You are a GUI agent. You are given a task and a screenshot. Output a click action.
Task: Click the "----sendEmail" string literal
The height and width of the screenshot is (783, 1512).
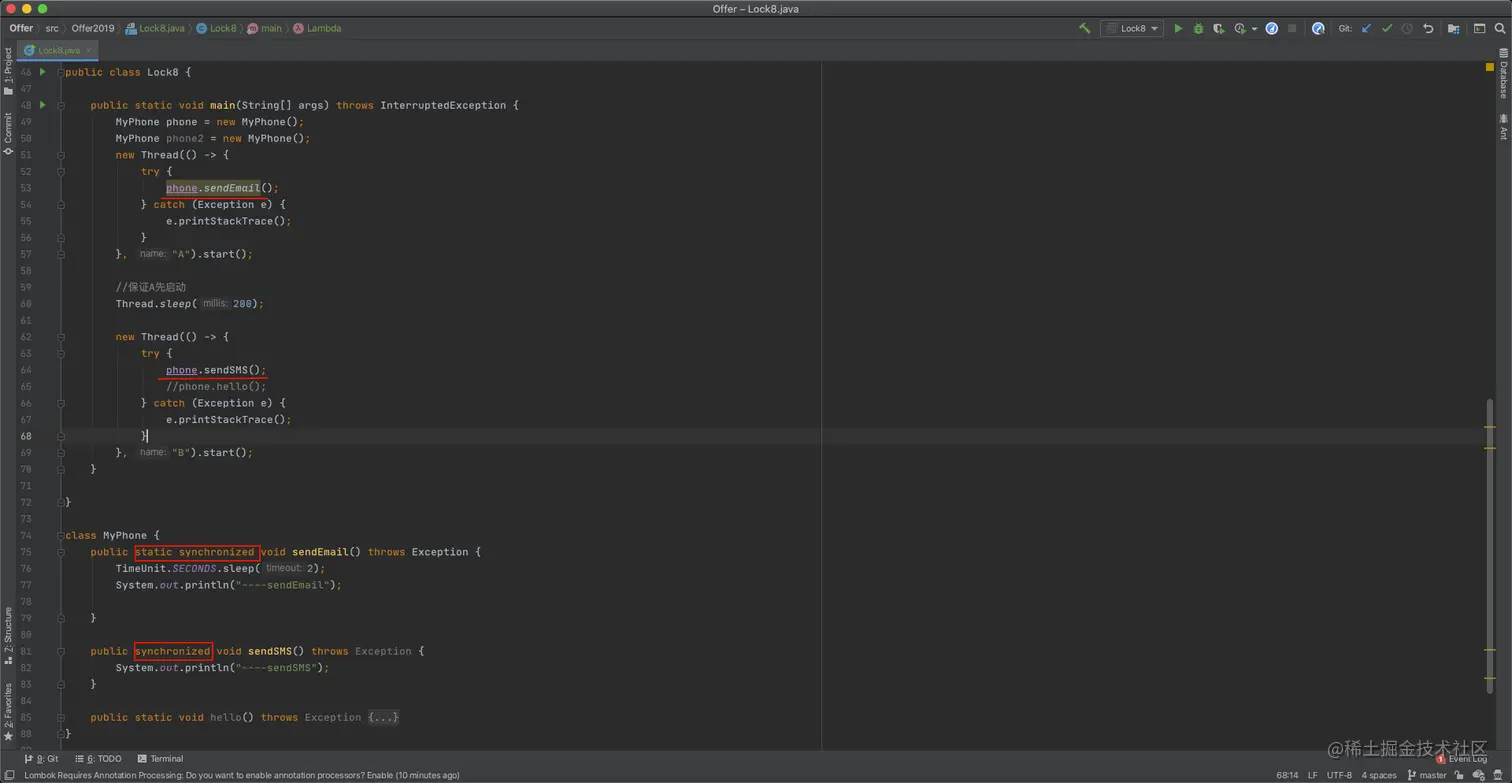pyautogui.click(x=282, y=585)
